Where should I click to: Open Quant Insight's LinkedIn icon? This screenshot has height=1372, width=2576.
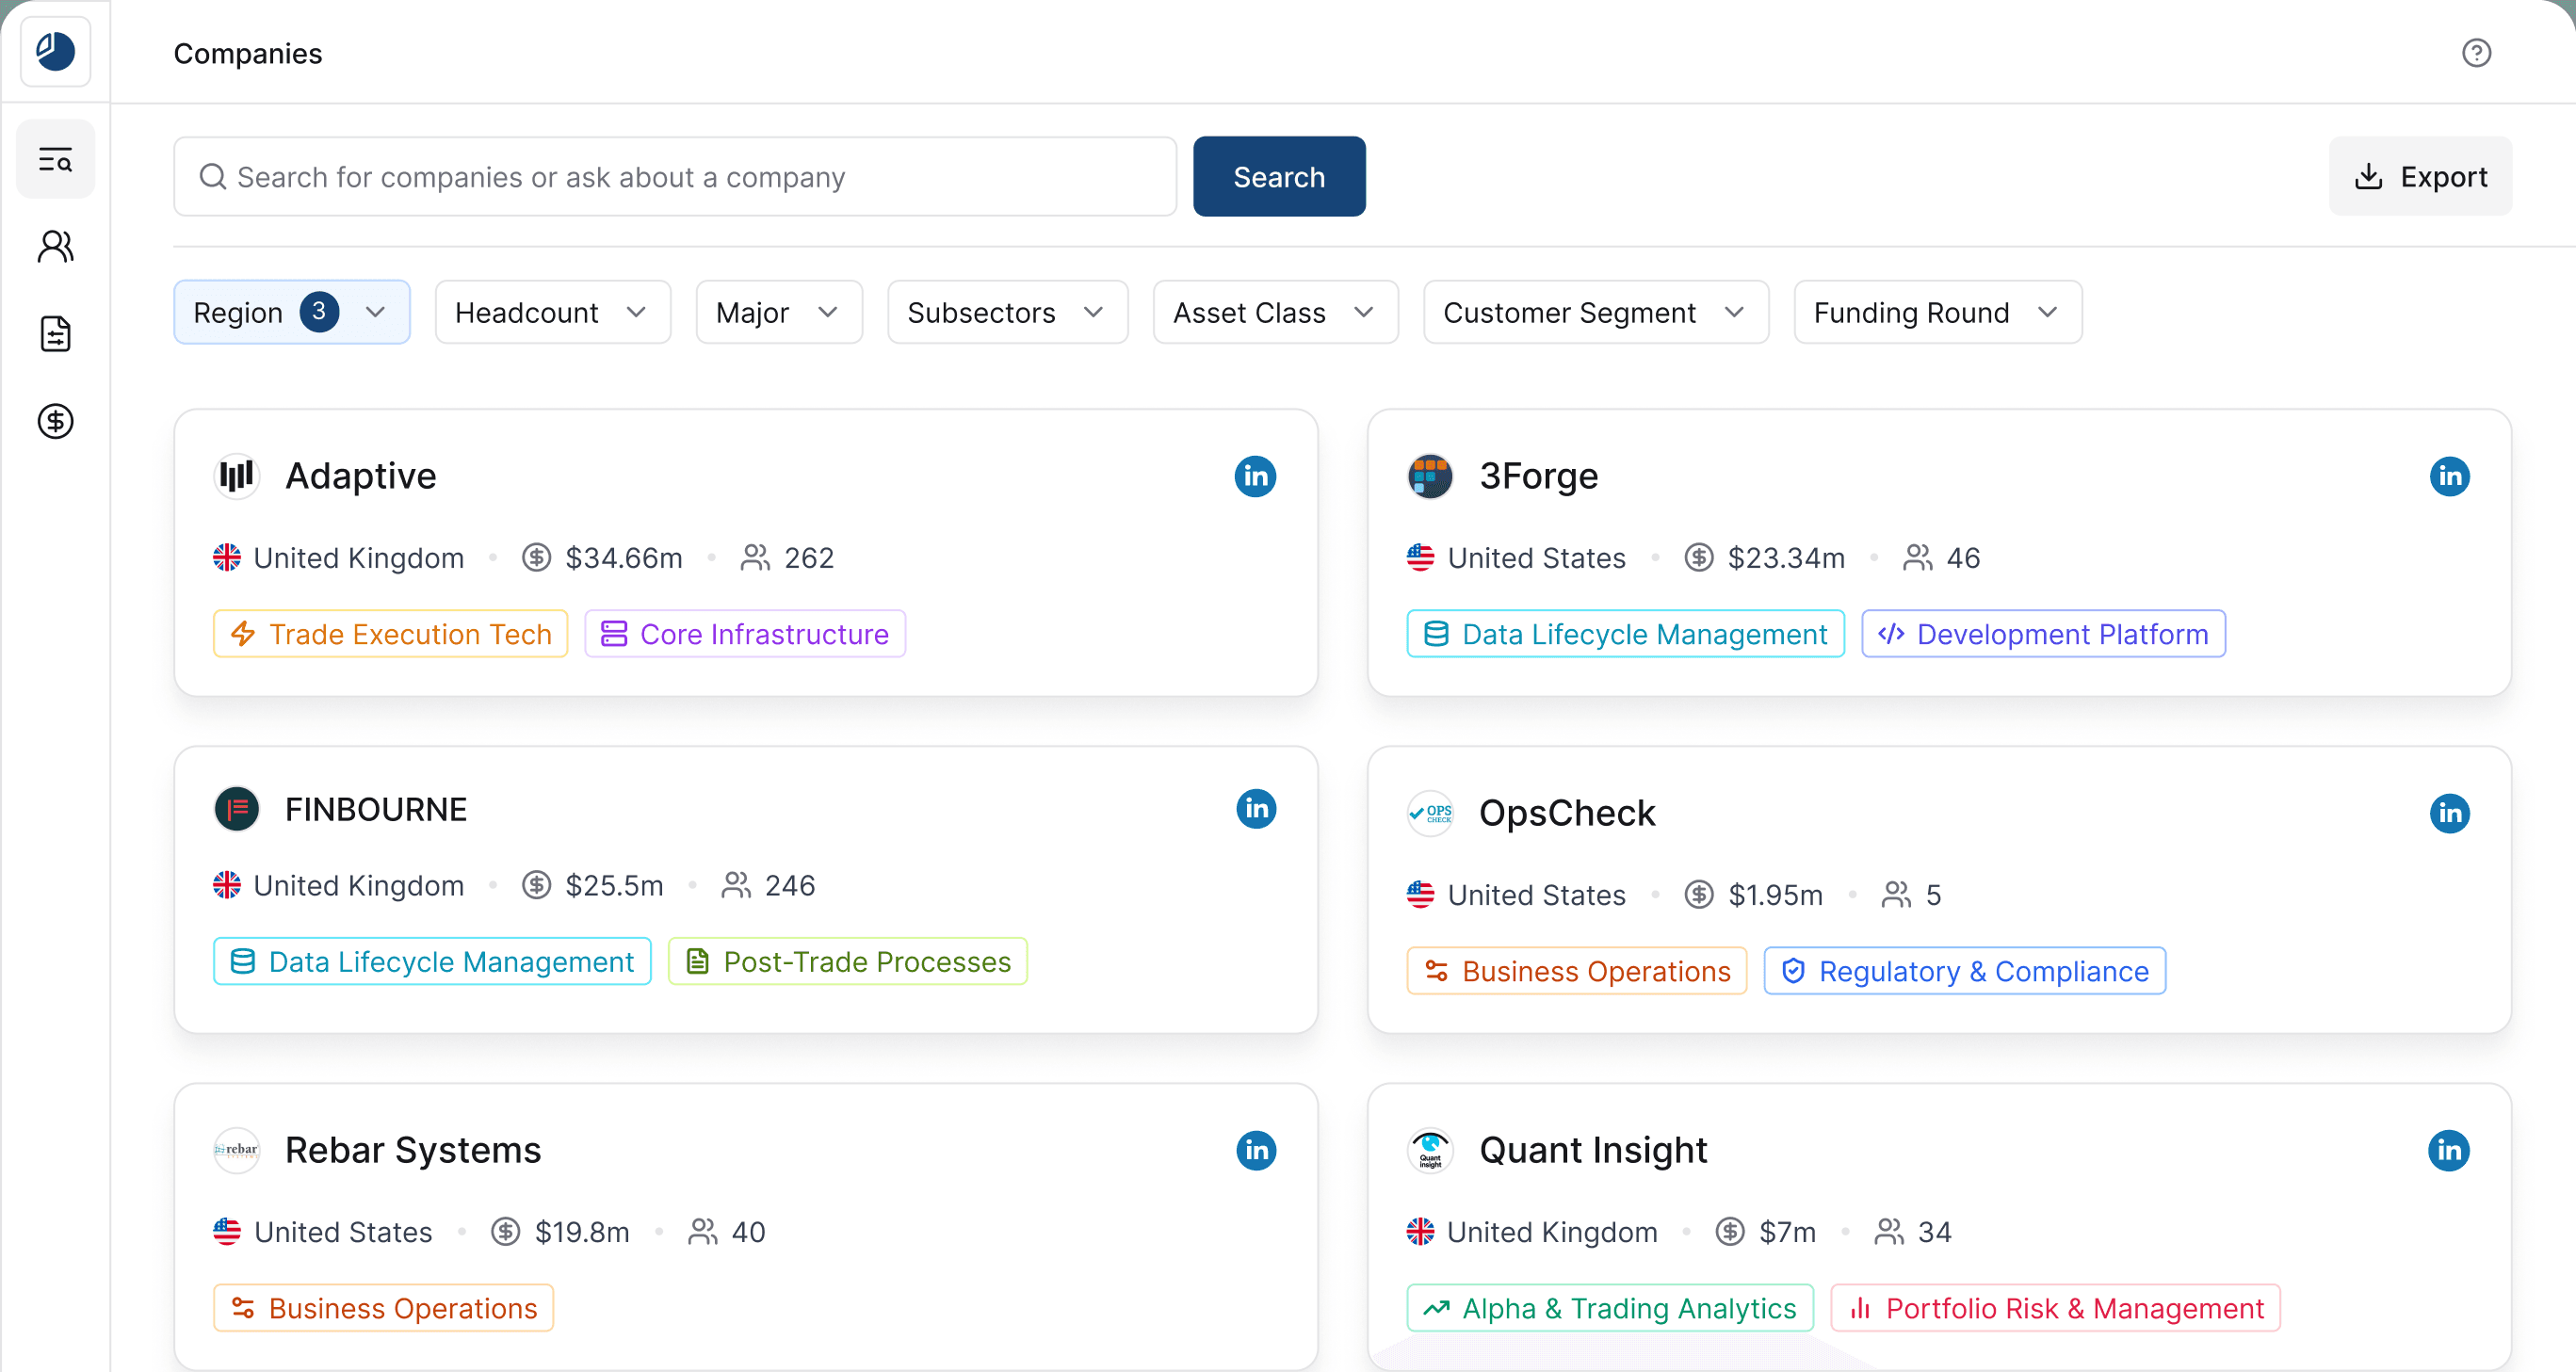pos(2448,1150)
